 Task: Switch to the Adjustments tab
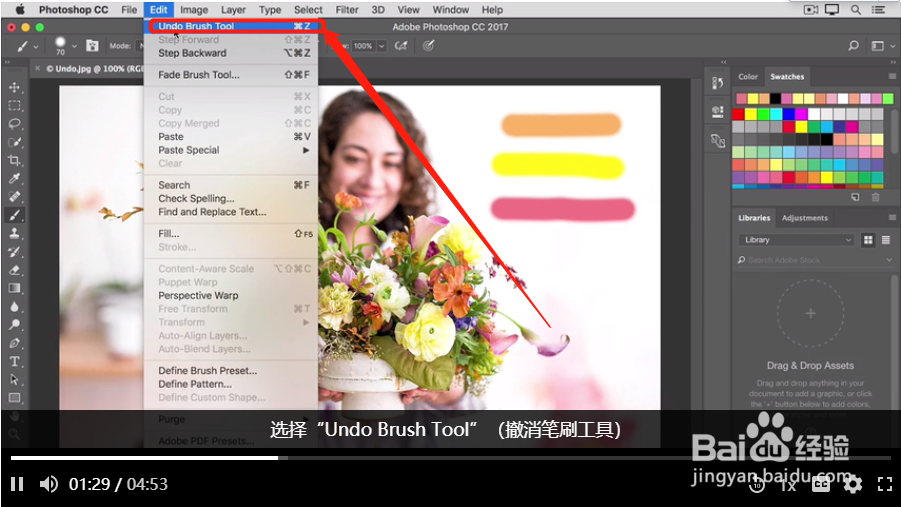tap(804, 218)
